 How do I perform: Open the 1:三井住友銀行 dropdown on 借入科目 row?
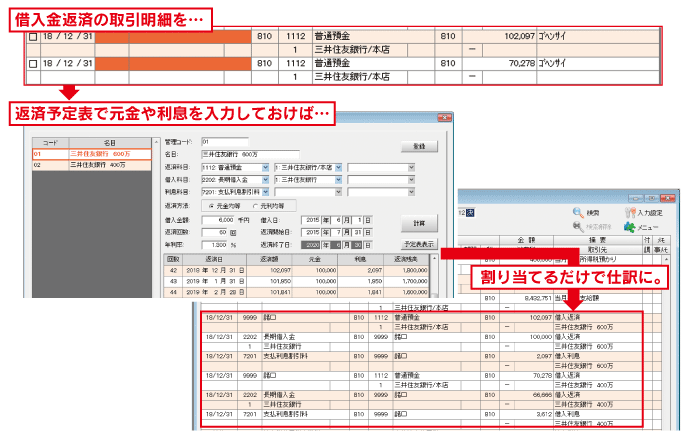[338, 180]
